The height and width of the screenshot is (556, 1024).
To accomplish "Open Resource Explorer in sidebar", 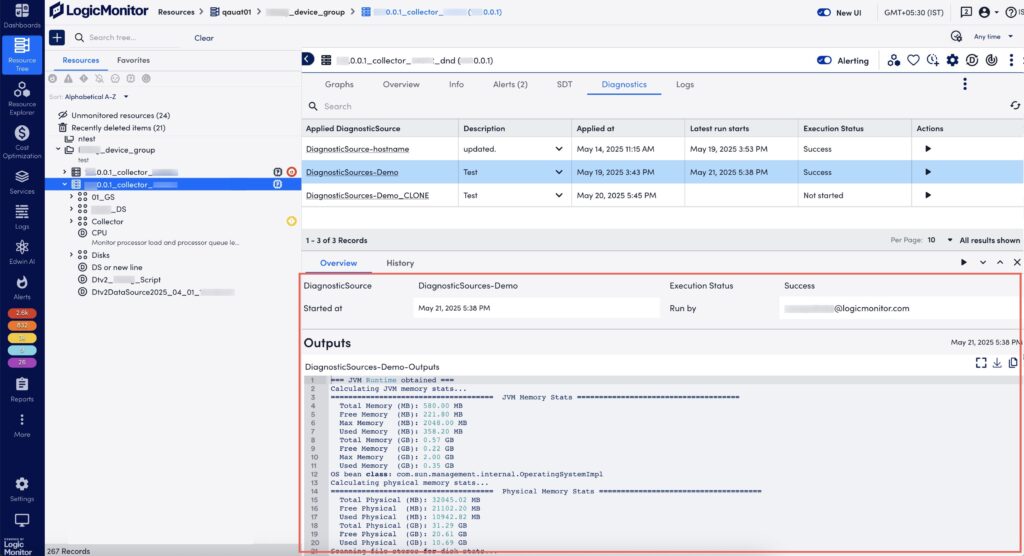I will point(22,98).
